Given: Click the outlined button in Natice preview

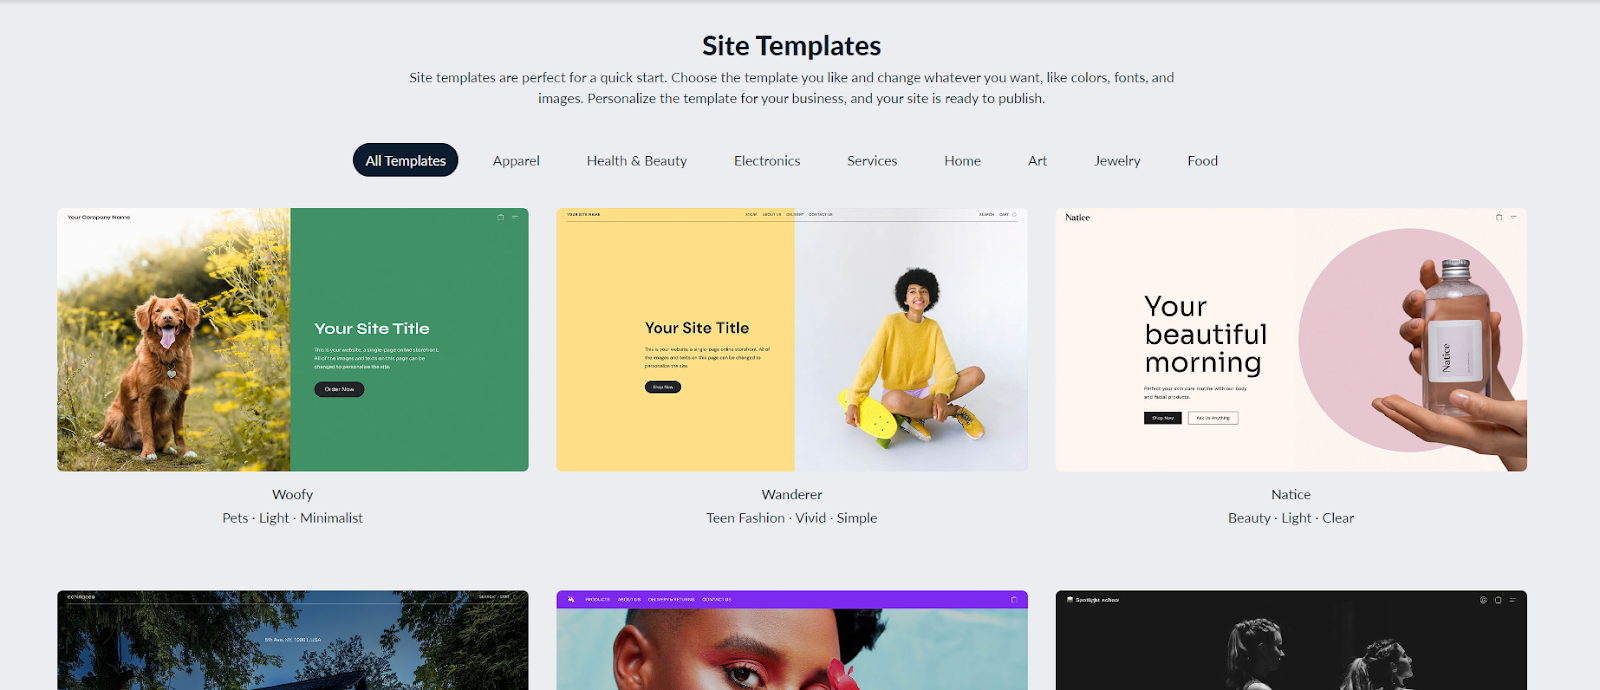Looking at the screenshot, I should point(1213,418).
